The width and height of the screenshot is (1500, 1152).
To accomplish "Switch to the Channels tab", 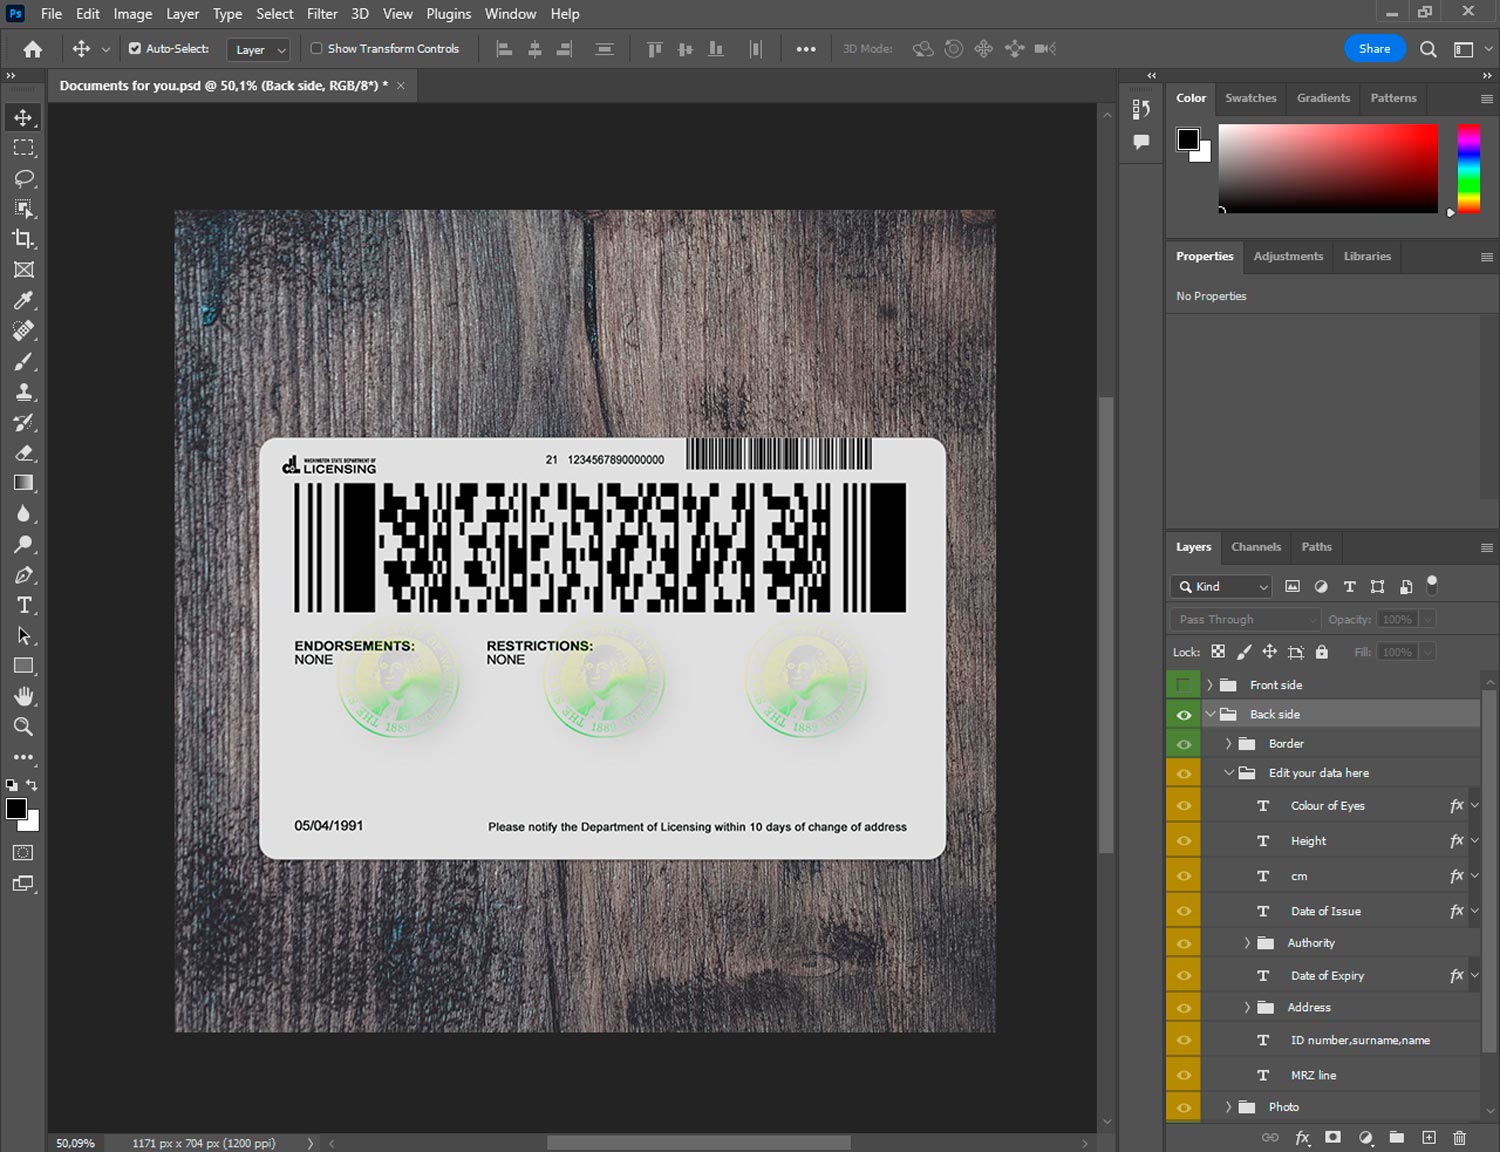I will point(1255,547).
